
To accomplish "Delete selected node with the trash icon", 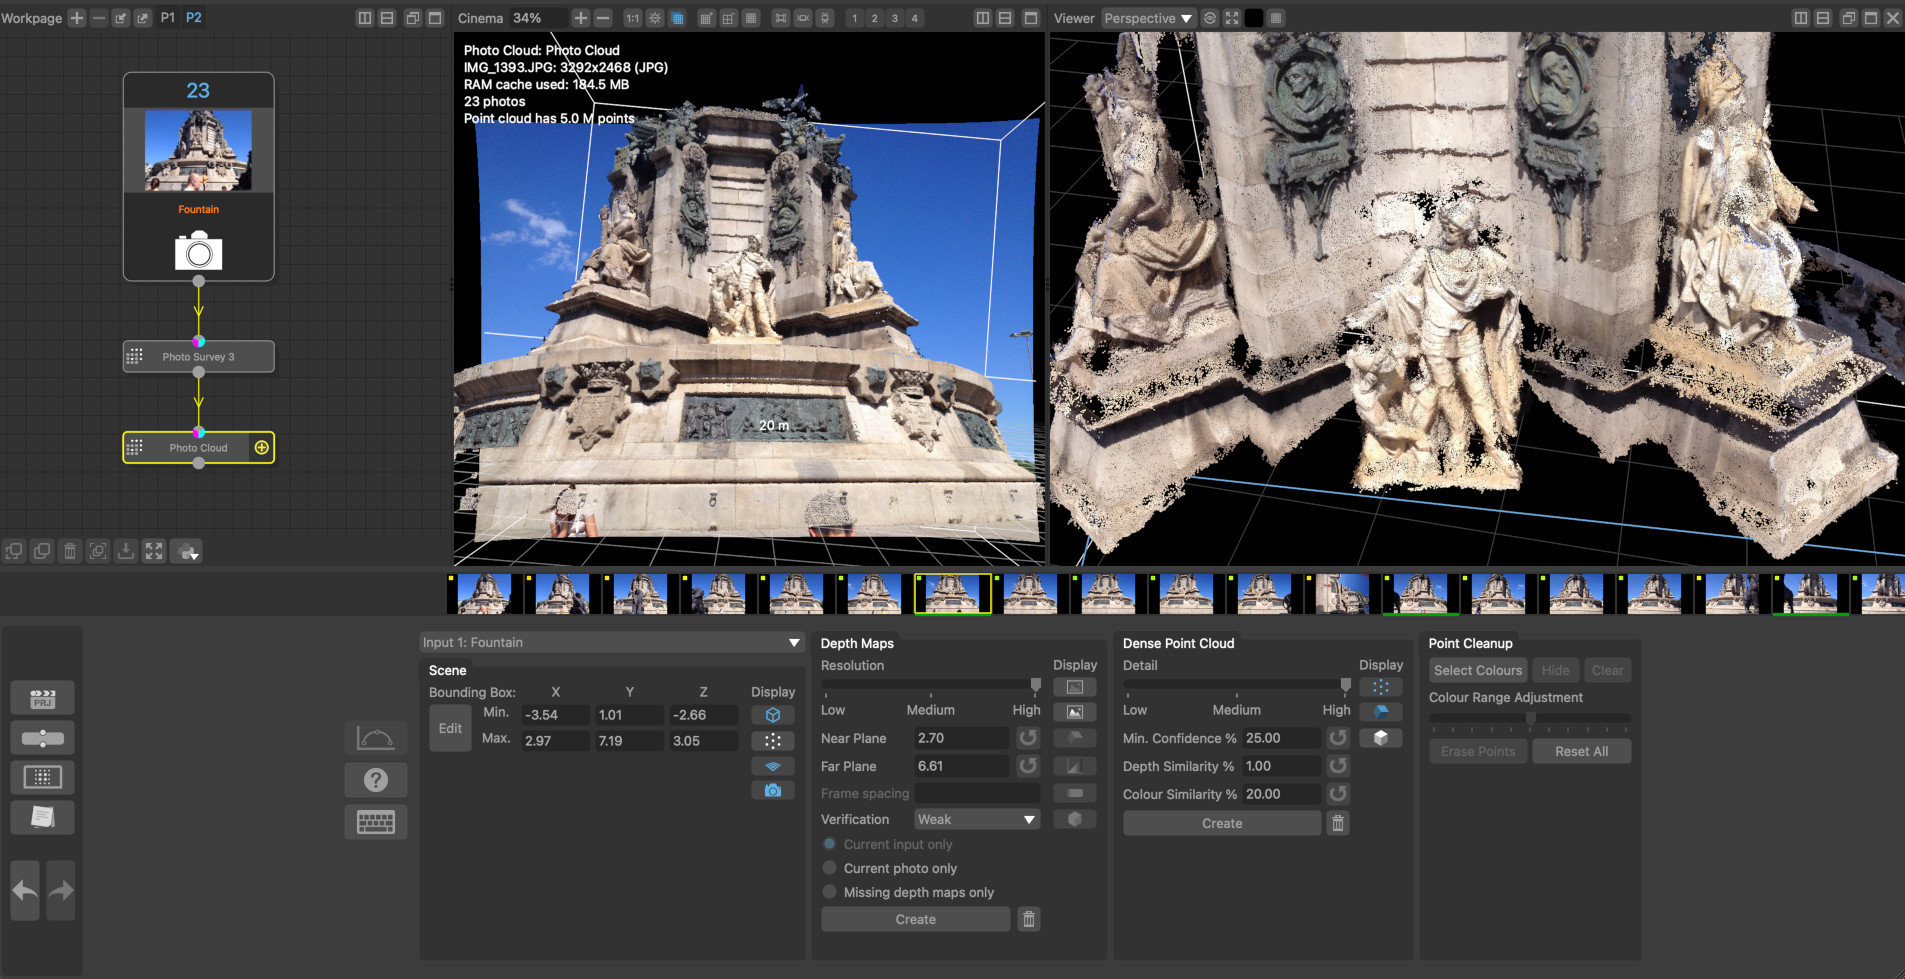I will [x=70, y=551].
